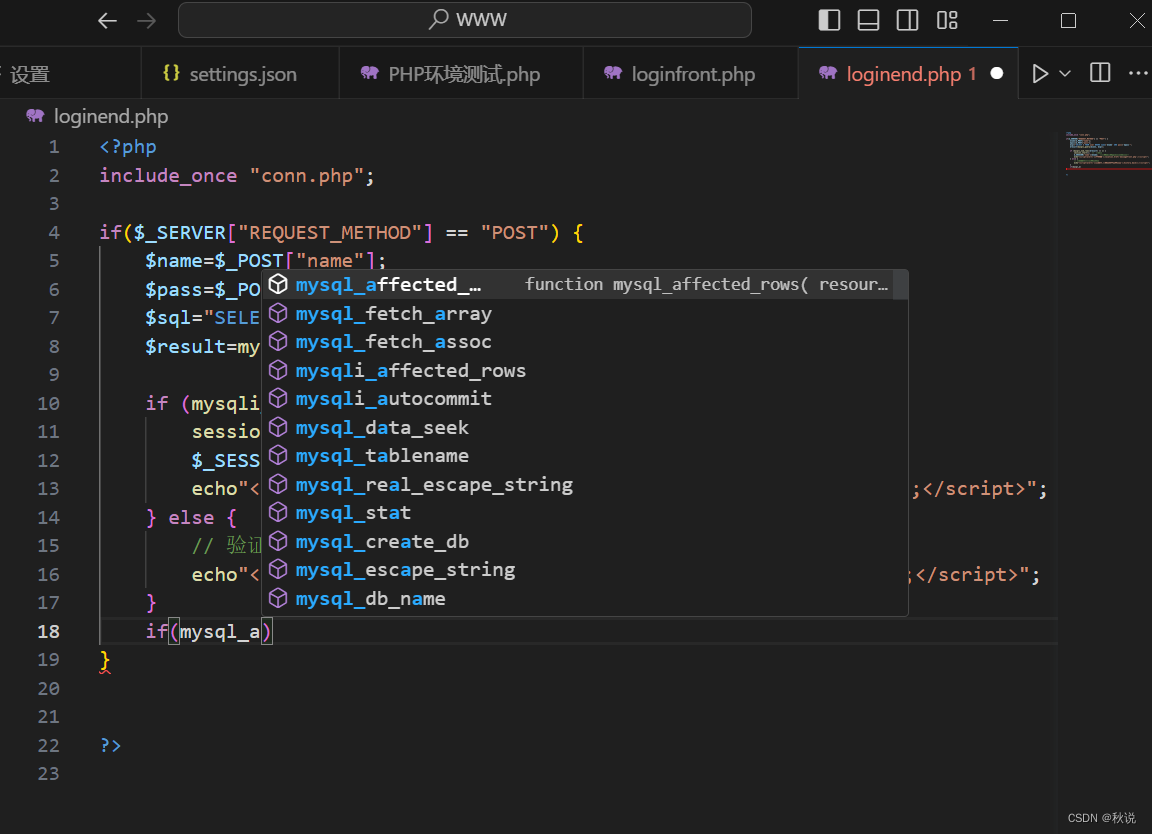Viewport: 1152px width, 834px height.
Task: Choose the mysql_data_seek suggestion
Action: pyautogui.click(x=585, y=428)
